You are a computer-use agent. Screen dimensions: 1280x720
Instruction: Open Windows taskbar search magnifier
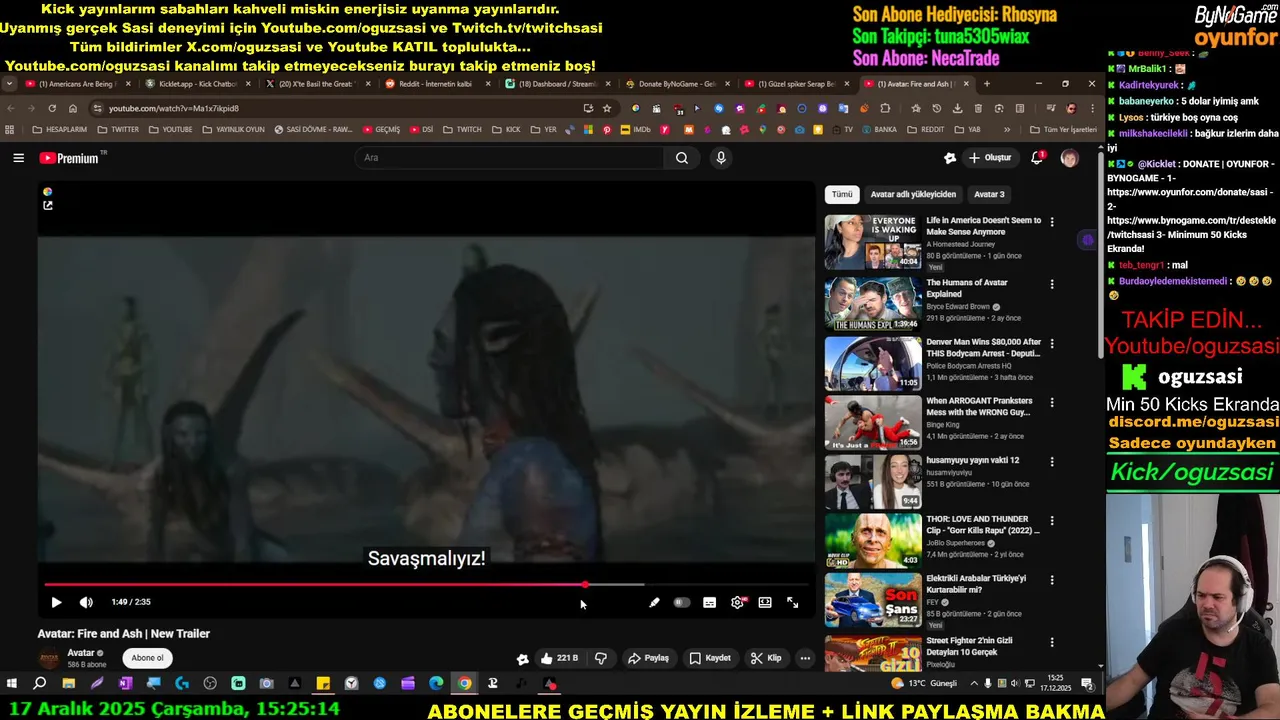(x=40, y=684)
